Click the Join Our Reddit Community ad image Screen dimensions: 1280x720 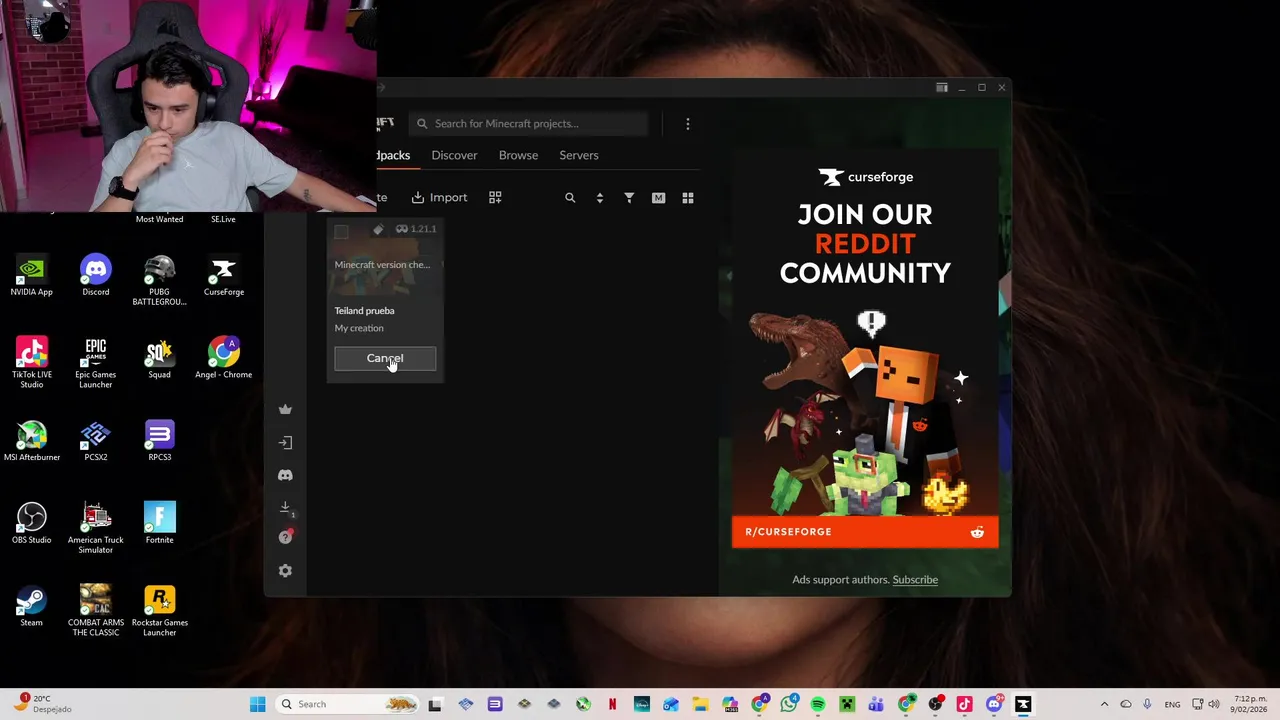tap(865, 350)
